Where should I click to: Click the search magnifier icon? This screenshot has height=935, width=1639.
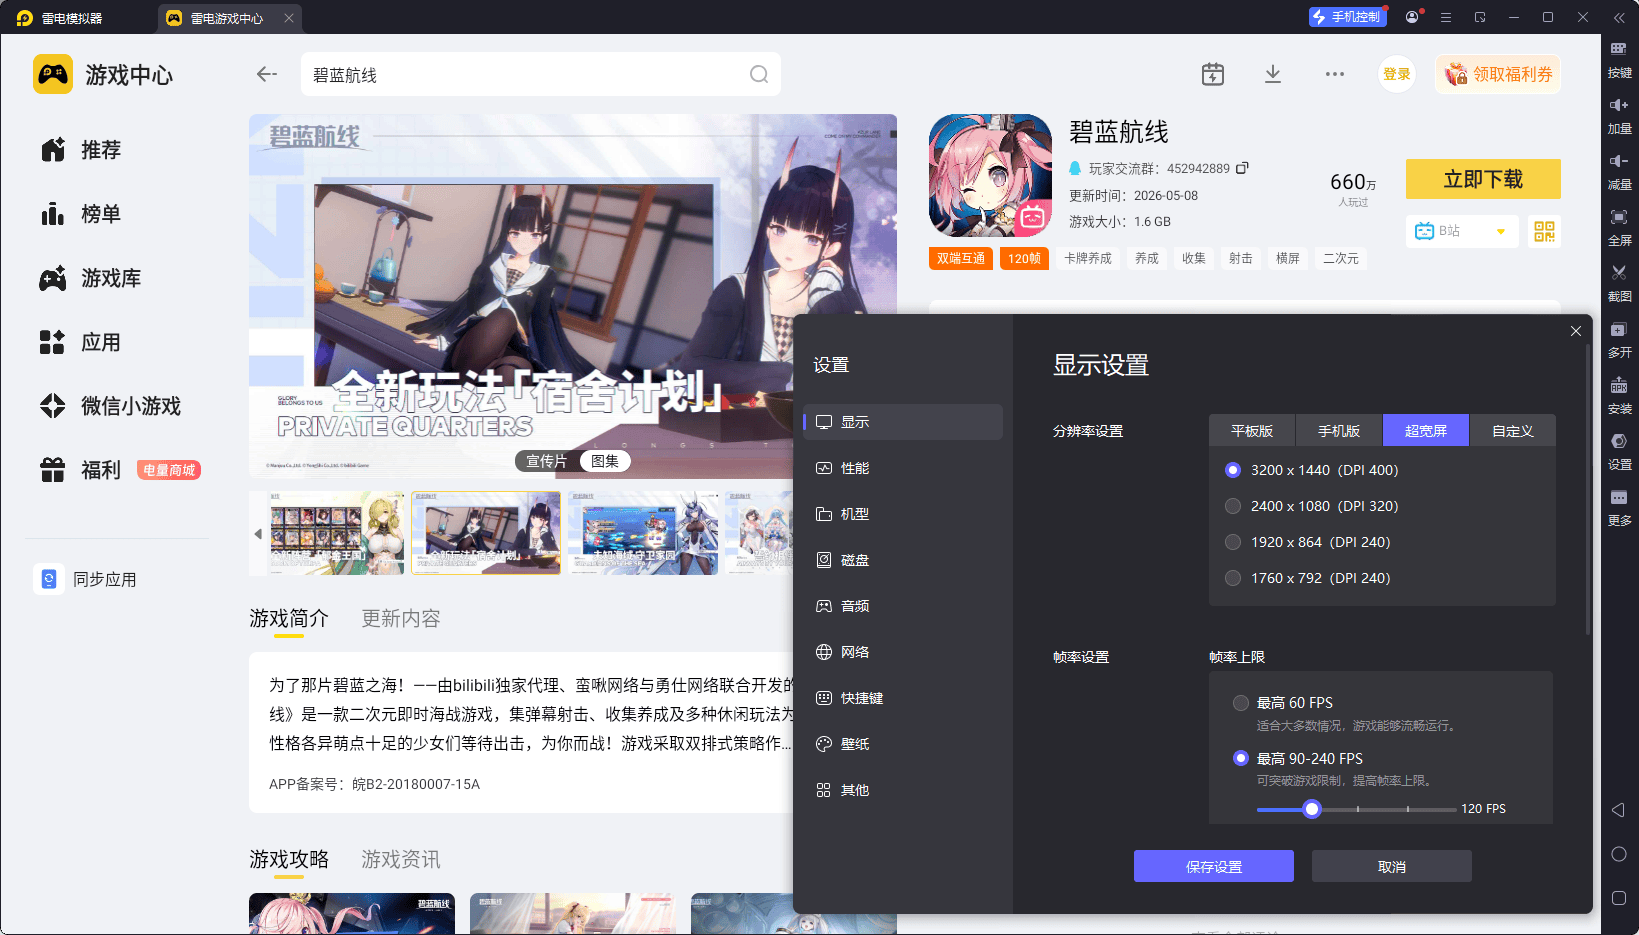(759, 74)
